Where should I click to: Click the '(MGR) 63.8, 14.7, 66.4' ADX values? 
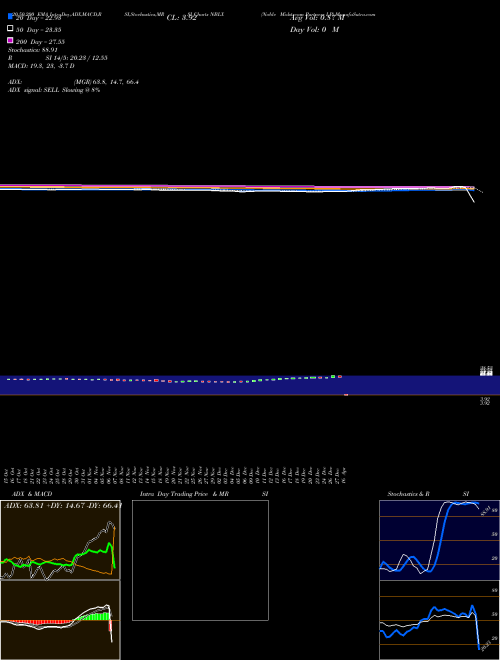(x=106, y=82)
